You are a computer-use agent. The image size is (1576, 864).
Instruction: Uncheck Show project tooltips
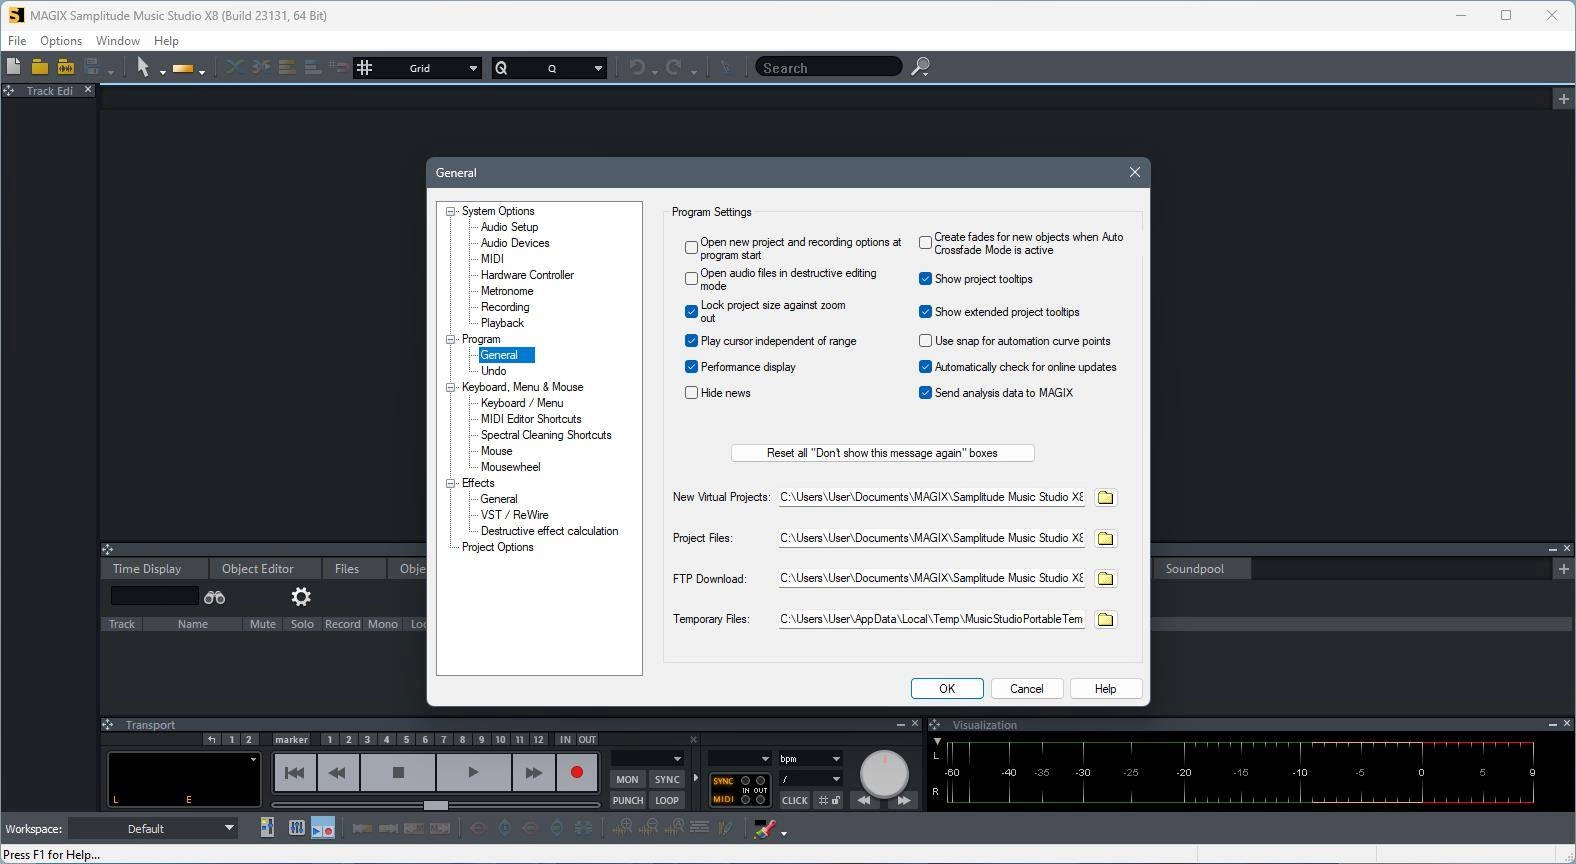[x=925, y=279]
